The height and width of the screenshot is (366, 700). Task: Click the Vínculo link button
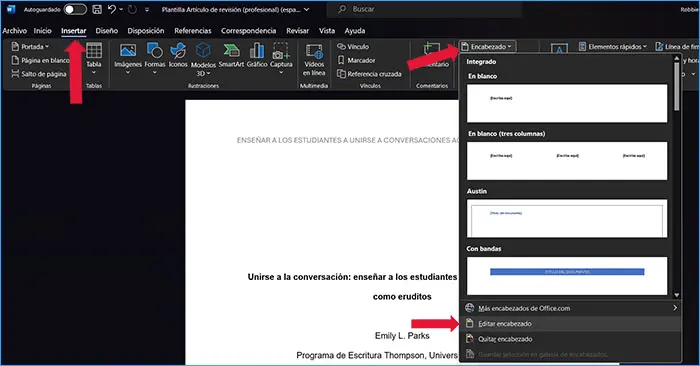click(x=353, y=46)
